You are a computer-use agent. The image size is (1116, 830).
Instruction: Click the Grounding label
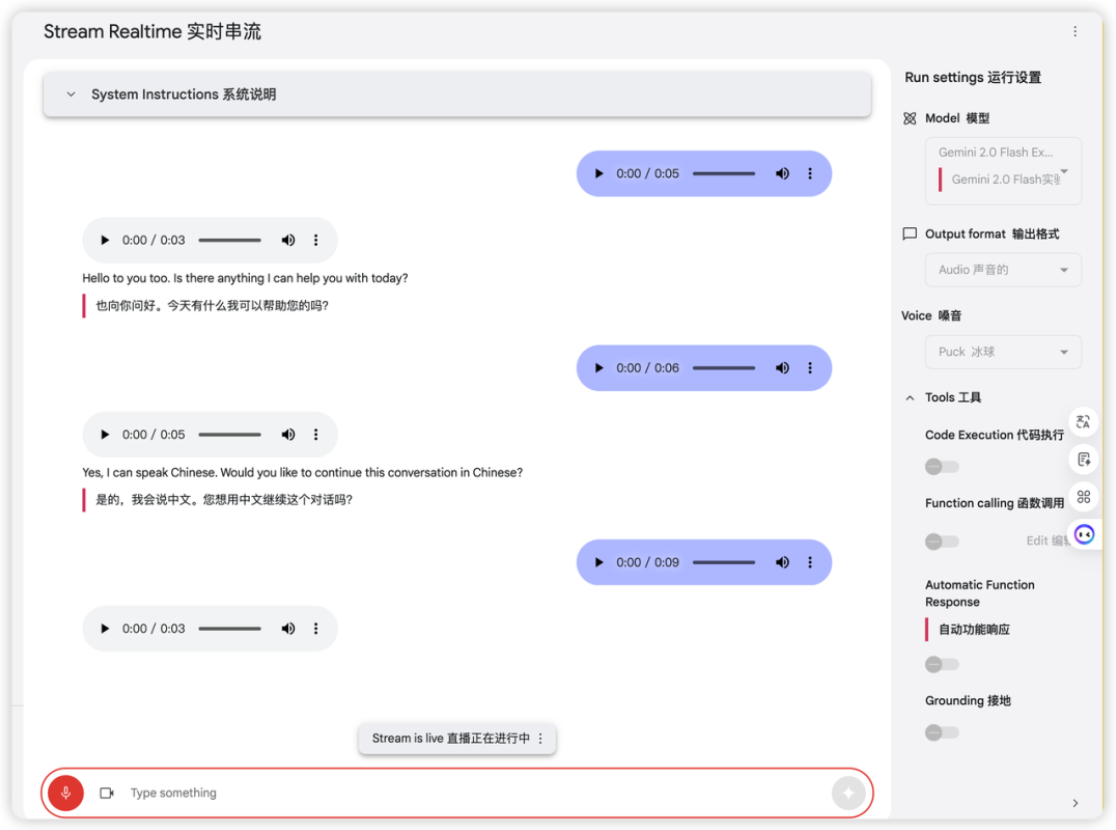click(968, 700)
